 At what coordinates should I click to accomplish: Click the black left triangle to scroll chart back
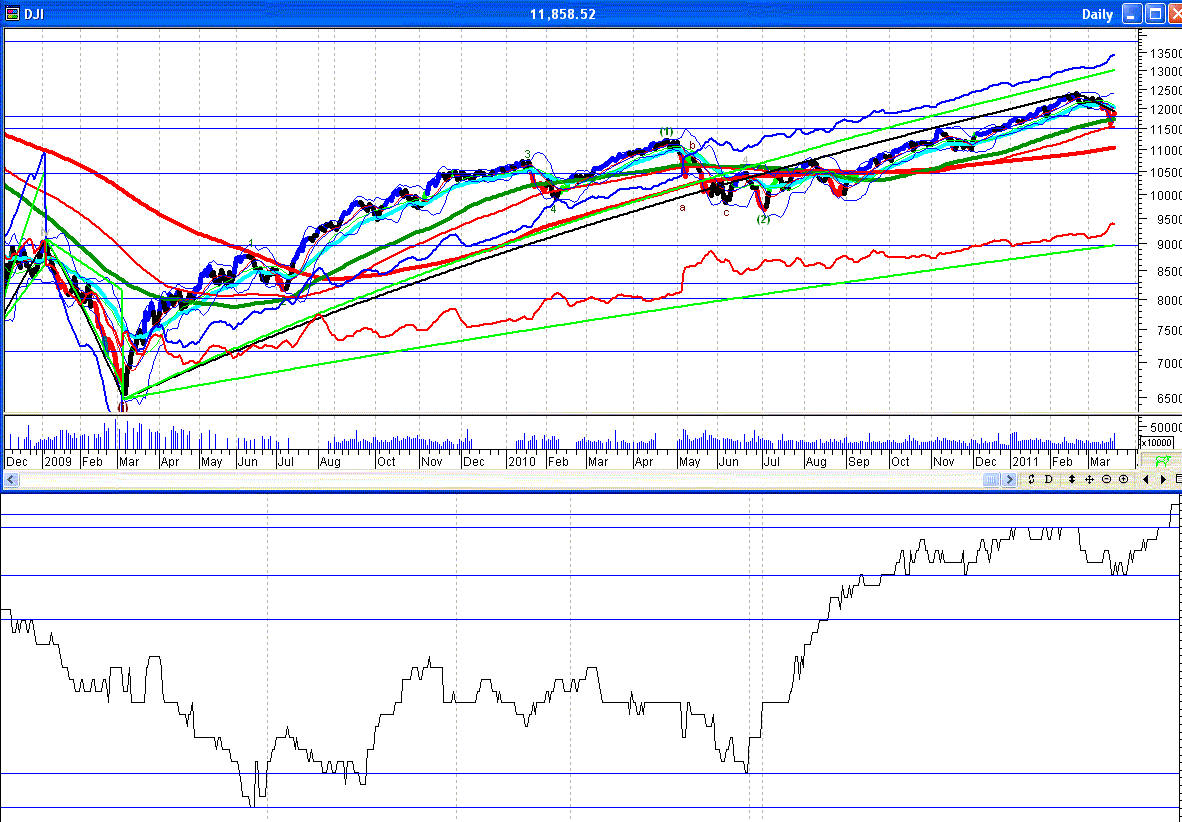coord(1147,479)
